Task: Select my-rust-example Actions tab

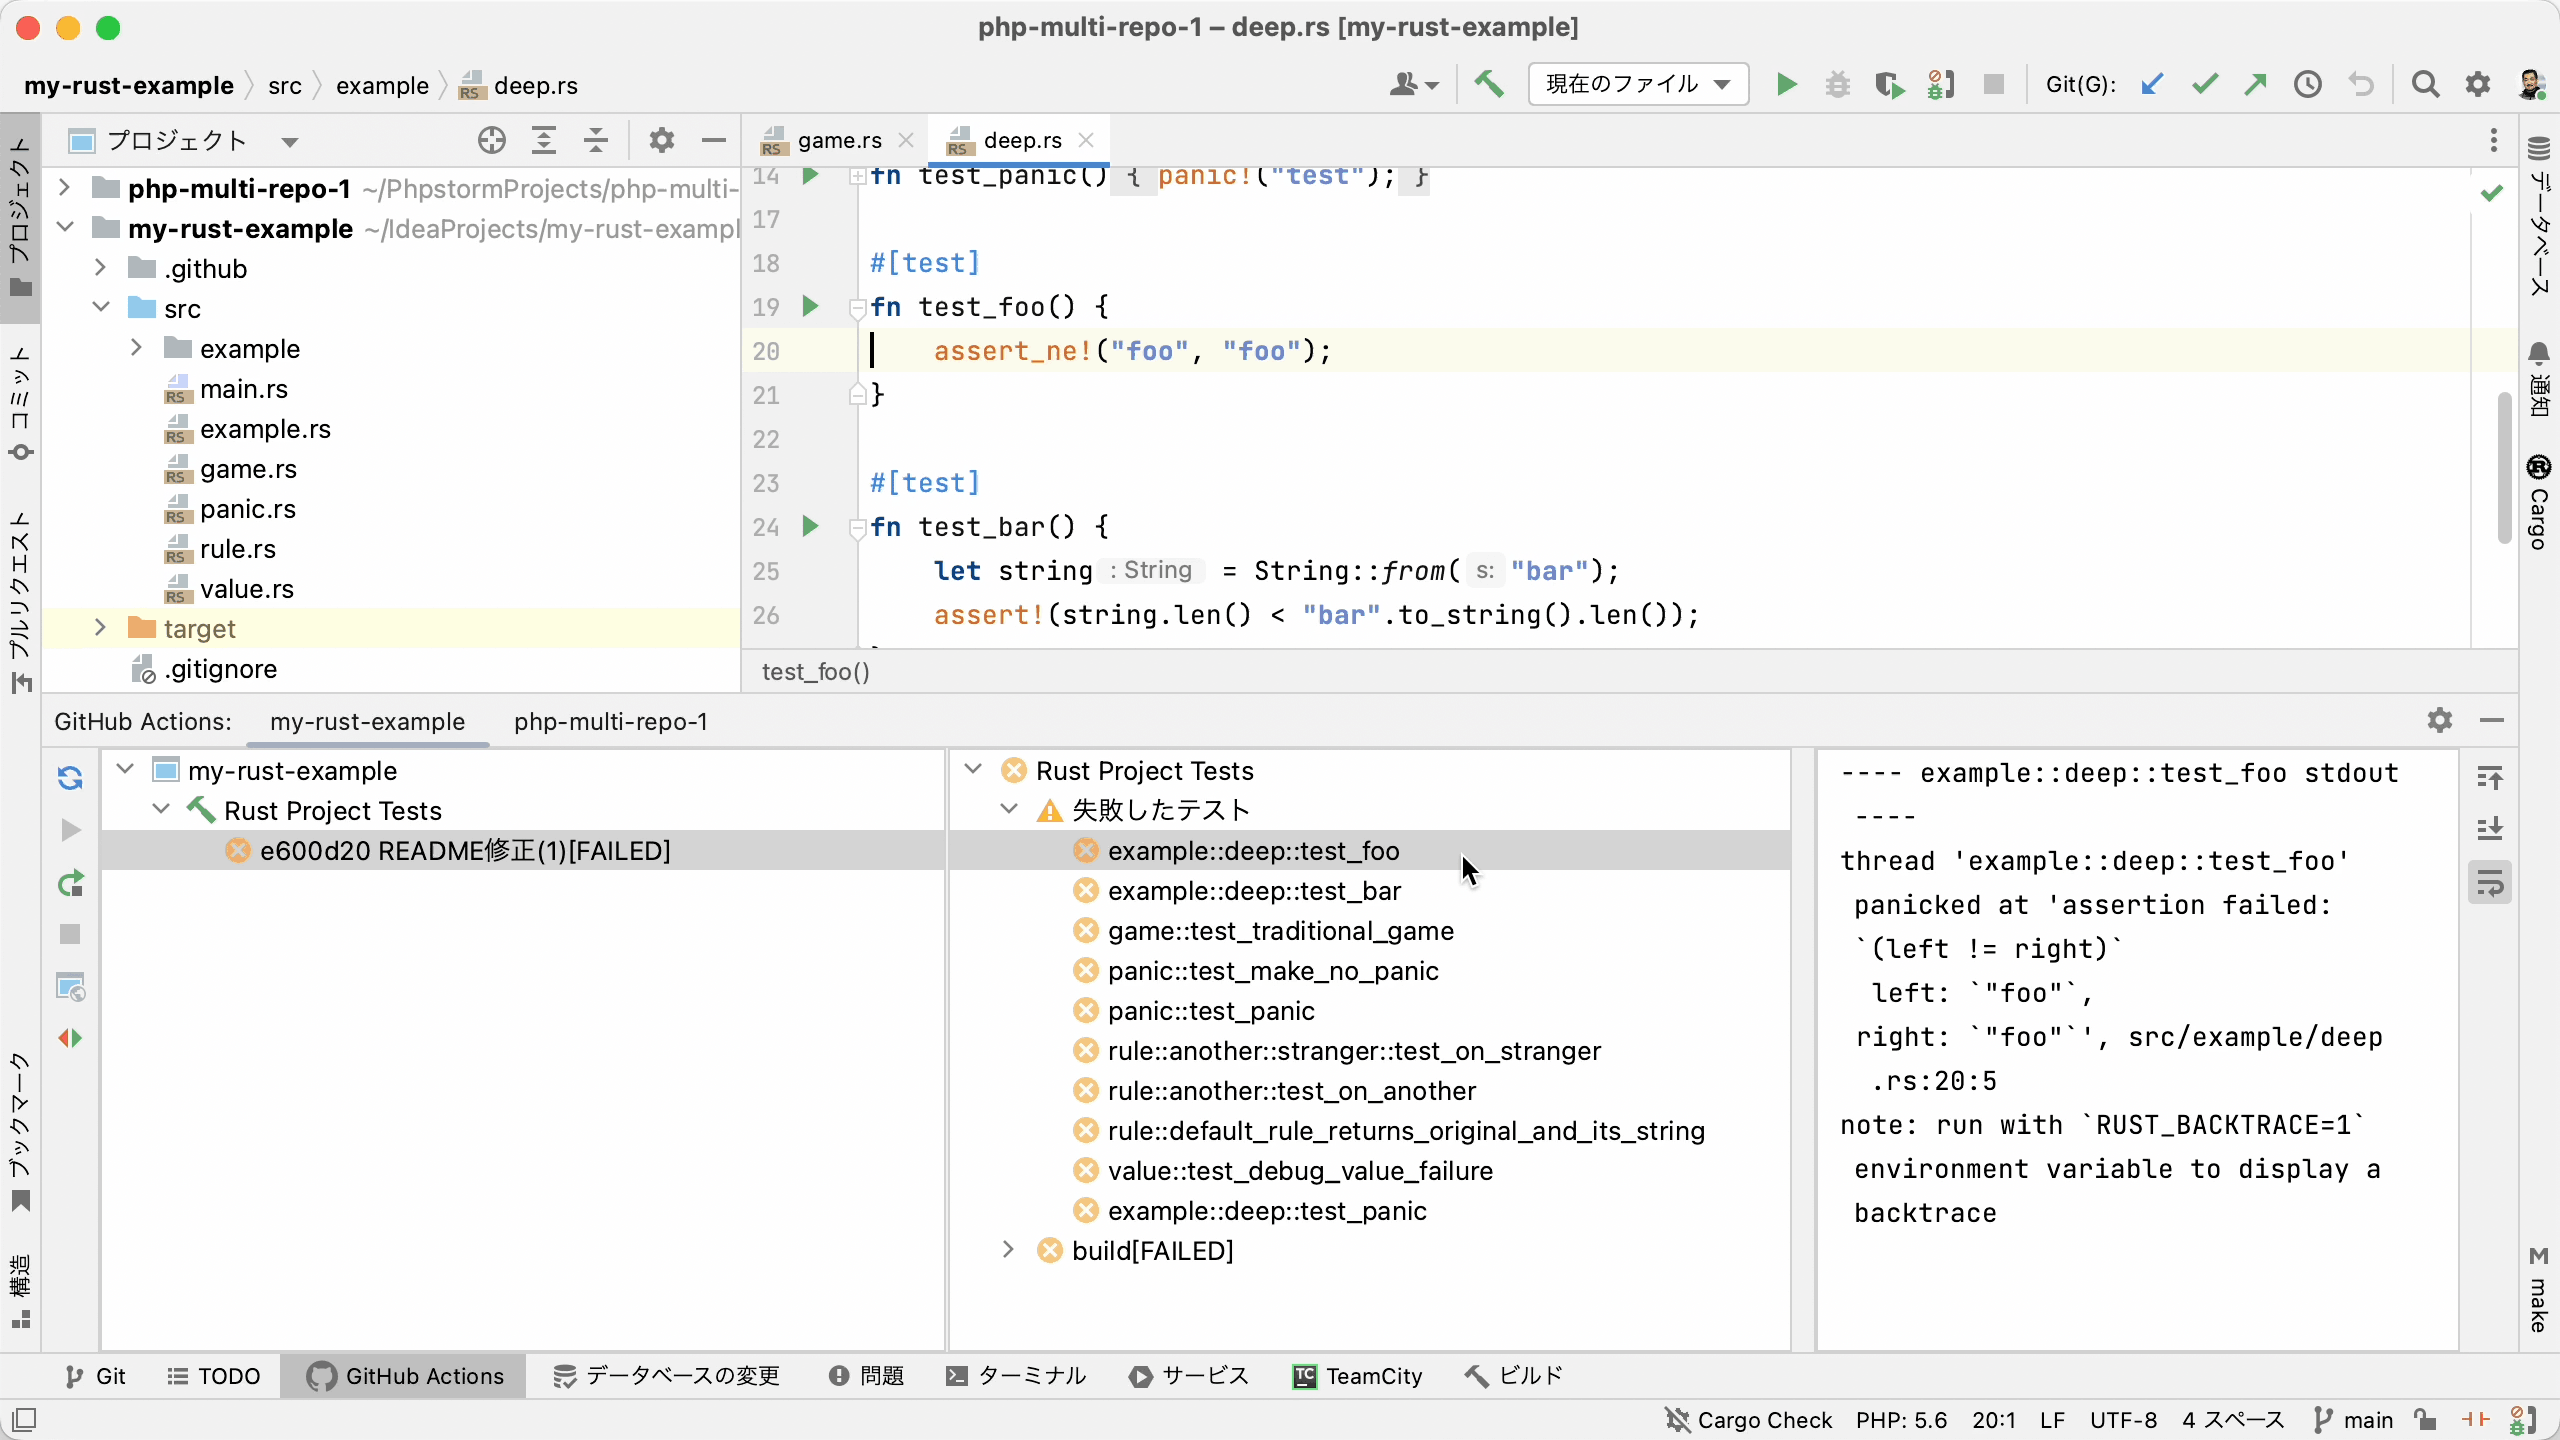Action: [x=367, y=722]
